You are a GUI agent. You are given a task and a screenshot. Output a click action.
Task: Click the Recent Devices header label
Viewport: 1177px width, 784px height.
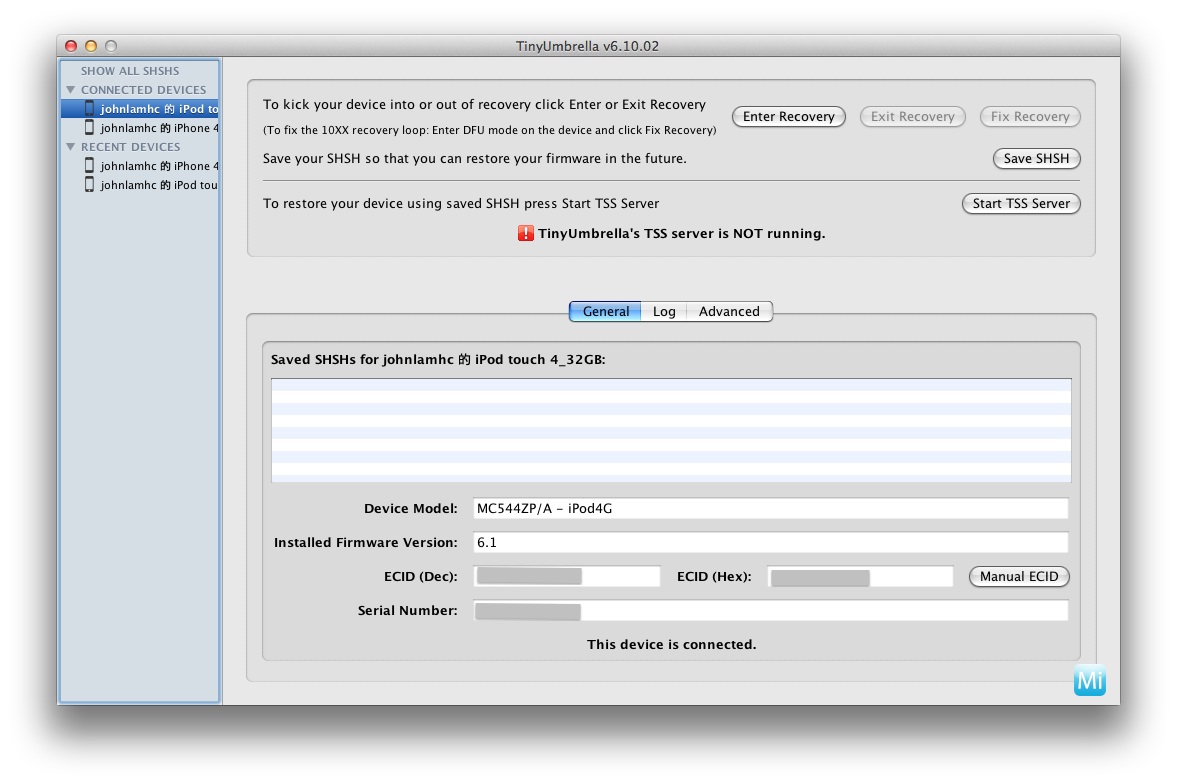point(131,147)
